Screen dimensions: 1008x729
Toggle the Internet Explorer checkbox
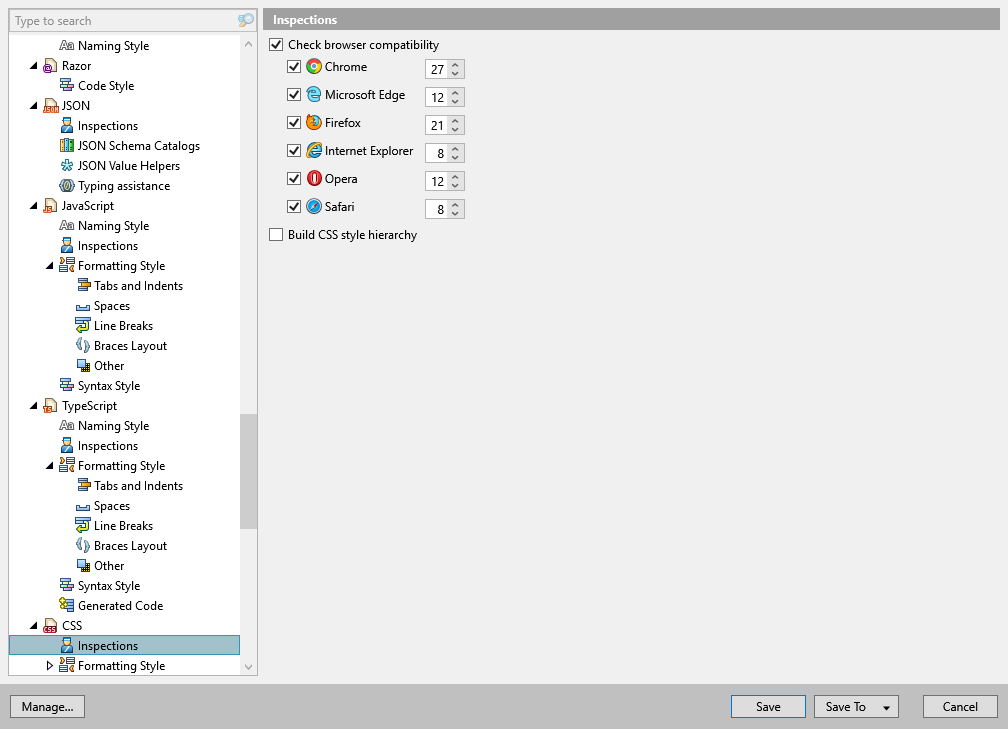pyautogui.click(x=294, y=150)
